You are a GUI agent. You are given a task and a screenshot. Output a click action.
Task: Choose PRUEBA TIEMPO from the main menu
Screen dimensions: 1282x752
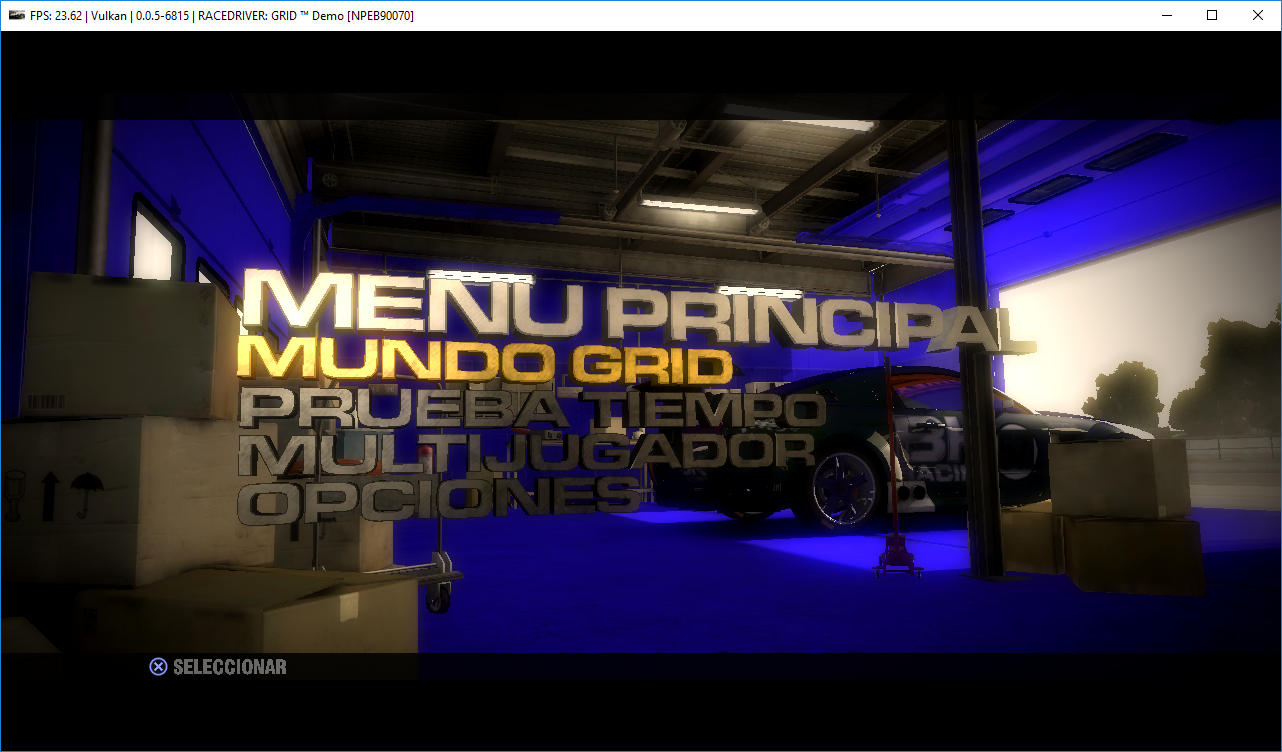(534, 408)
